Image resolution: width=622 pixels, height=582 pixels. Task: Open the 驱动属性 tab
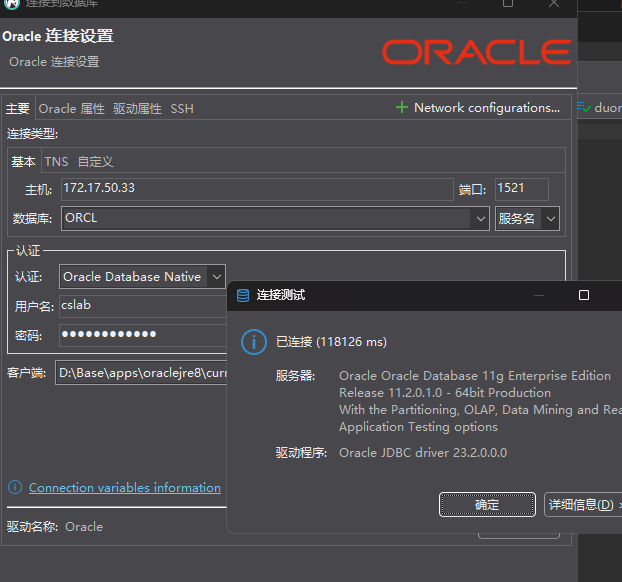coord(137,108)
